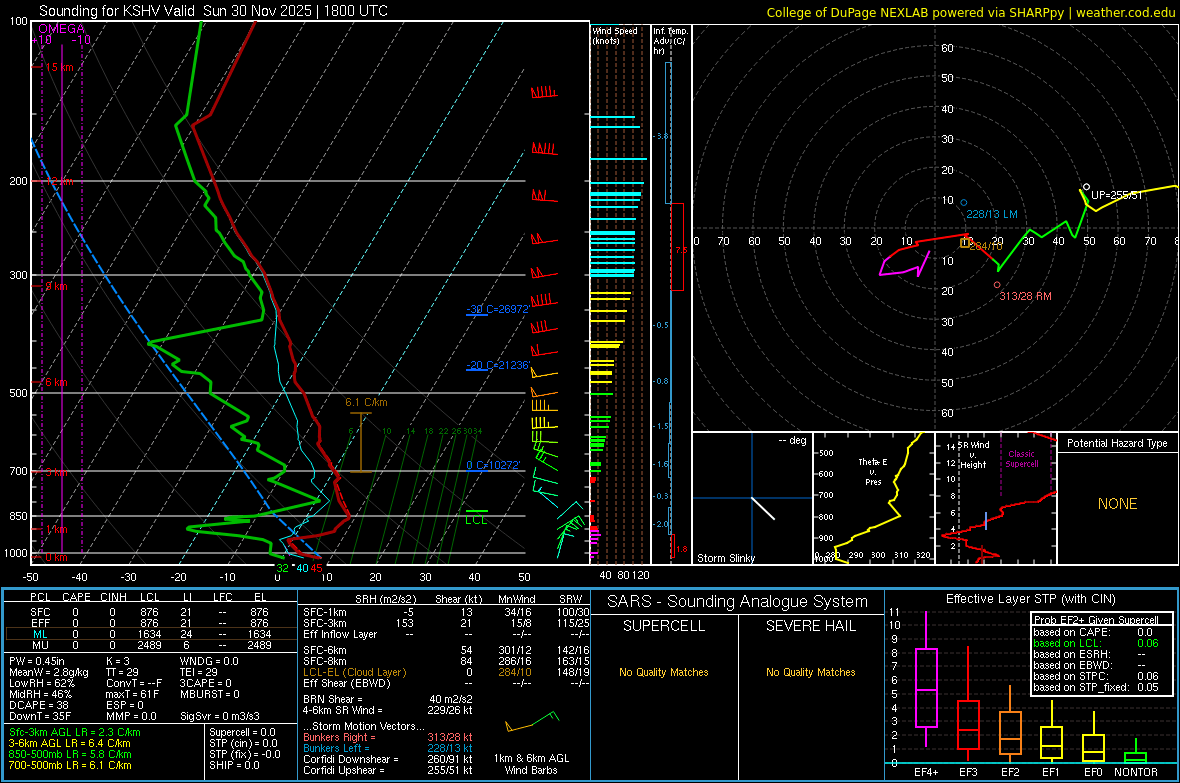This screenshot has height=783, width=1180.
Task: Click the green 'based on LCL: 0.06' line
Action: 1096,643
